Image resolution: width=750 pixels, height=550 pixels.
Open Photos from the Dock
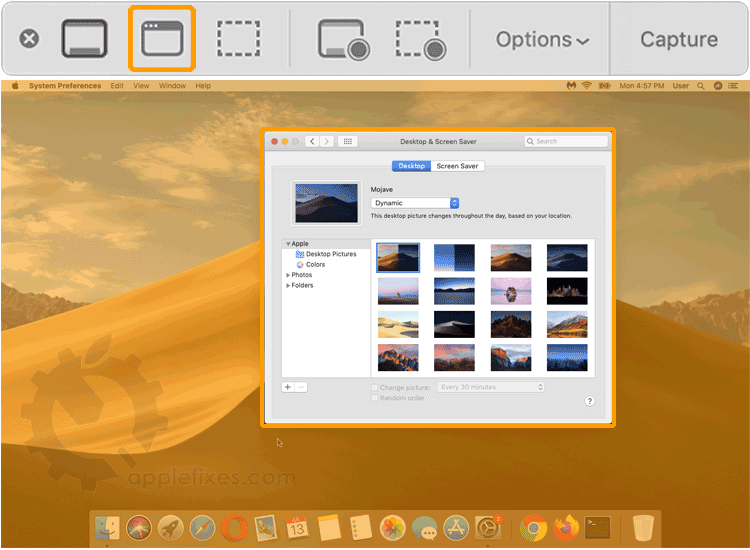pyautogui.click(x=392, y=528)
